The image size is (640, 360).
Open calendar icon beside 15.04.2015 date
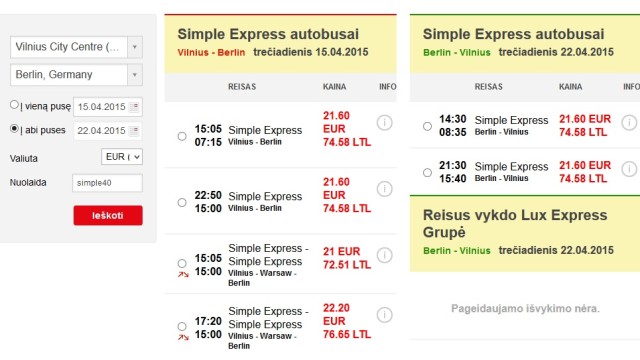pyautogui.click(x=134, y=107)
